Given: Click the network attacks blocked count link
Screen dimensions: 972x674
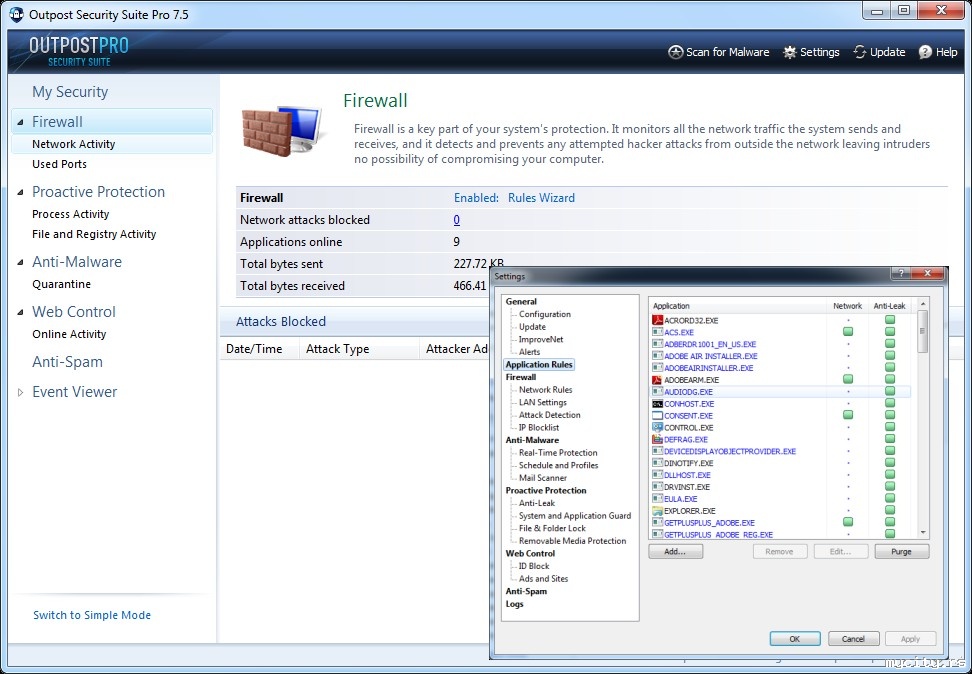Looking at the screenshot, I should [x=456, y=219].
